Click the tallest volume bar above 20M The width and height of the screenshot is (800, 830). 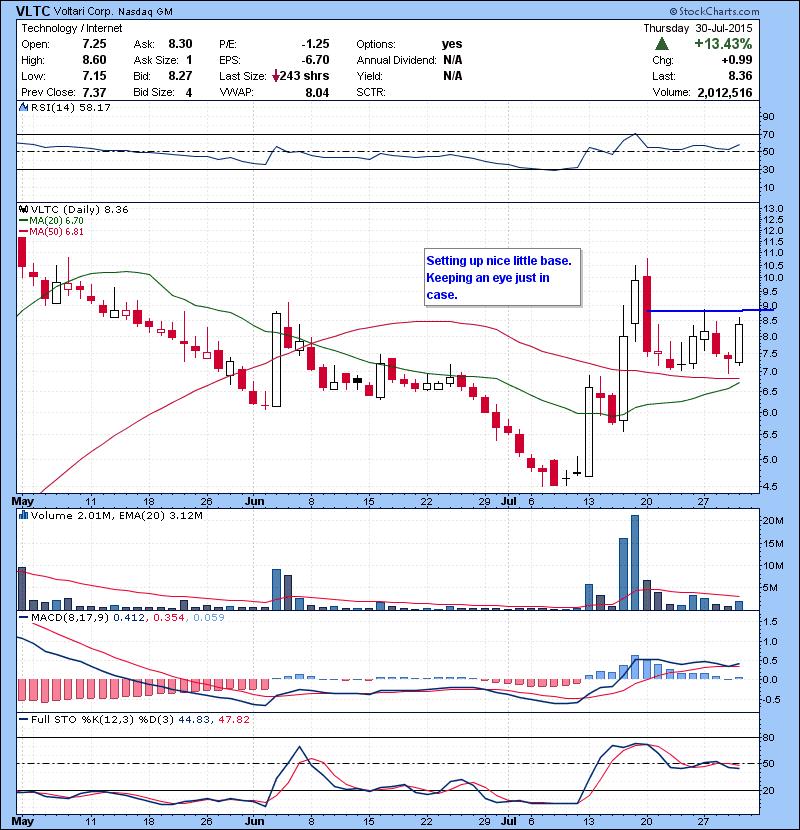coord(635,563)
